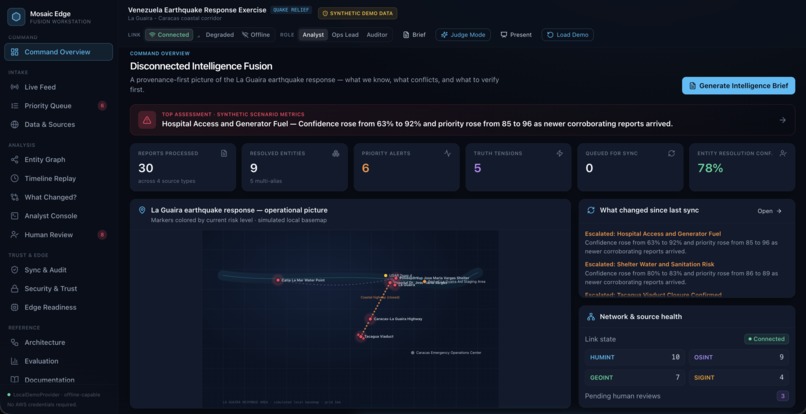
Task: Click the What Changed? sidebar icon
Action: [14, 197]
